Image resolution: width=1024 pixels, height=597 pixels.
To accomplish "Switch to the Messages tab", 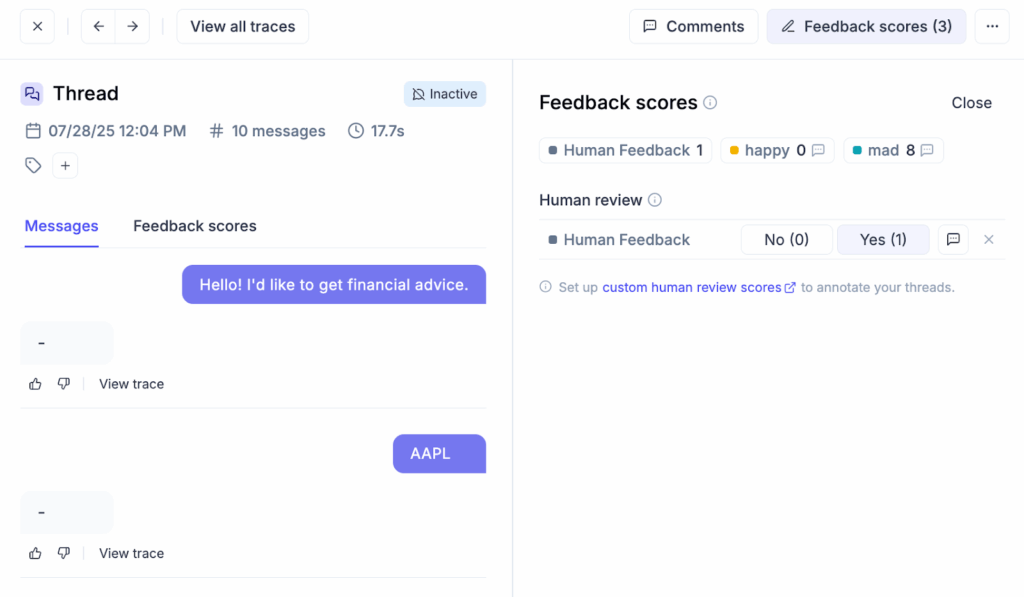I will tap(61, 226).
